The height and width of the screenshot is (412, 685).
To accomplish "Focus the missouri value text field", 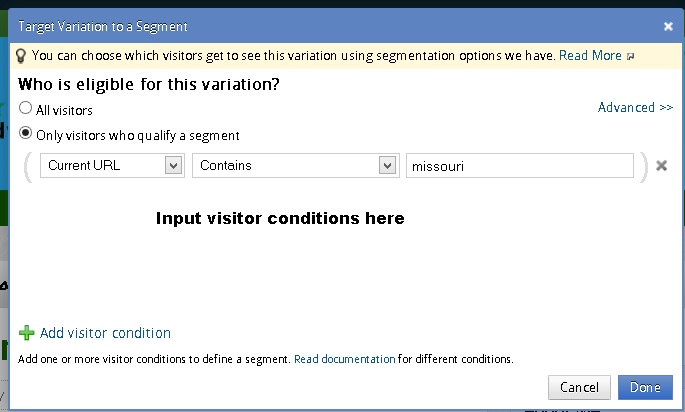I will pos(519,166).
